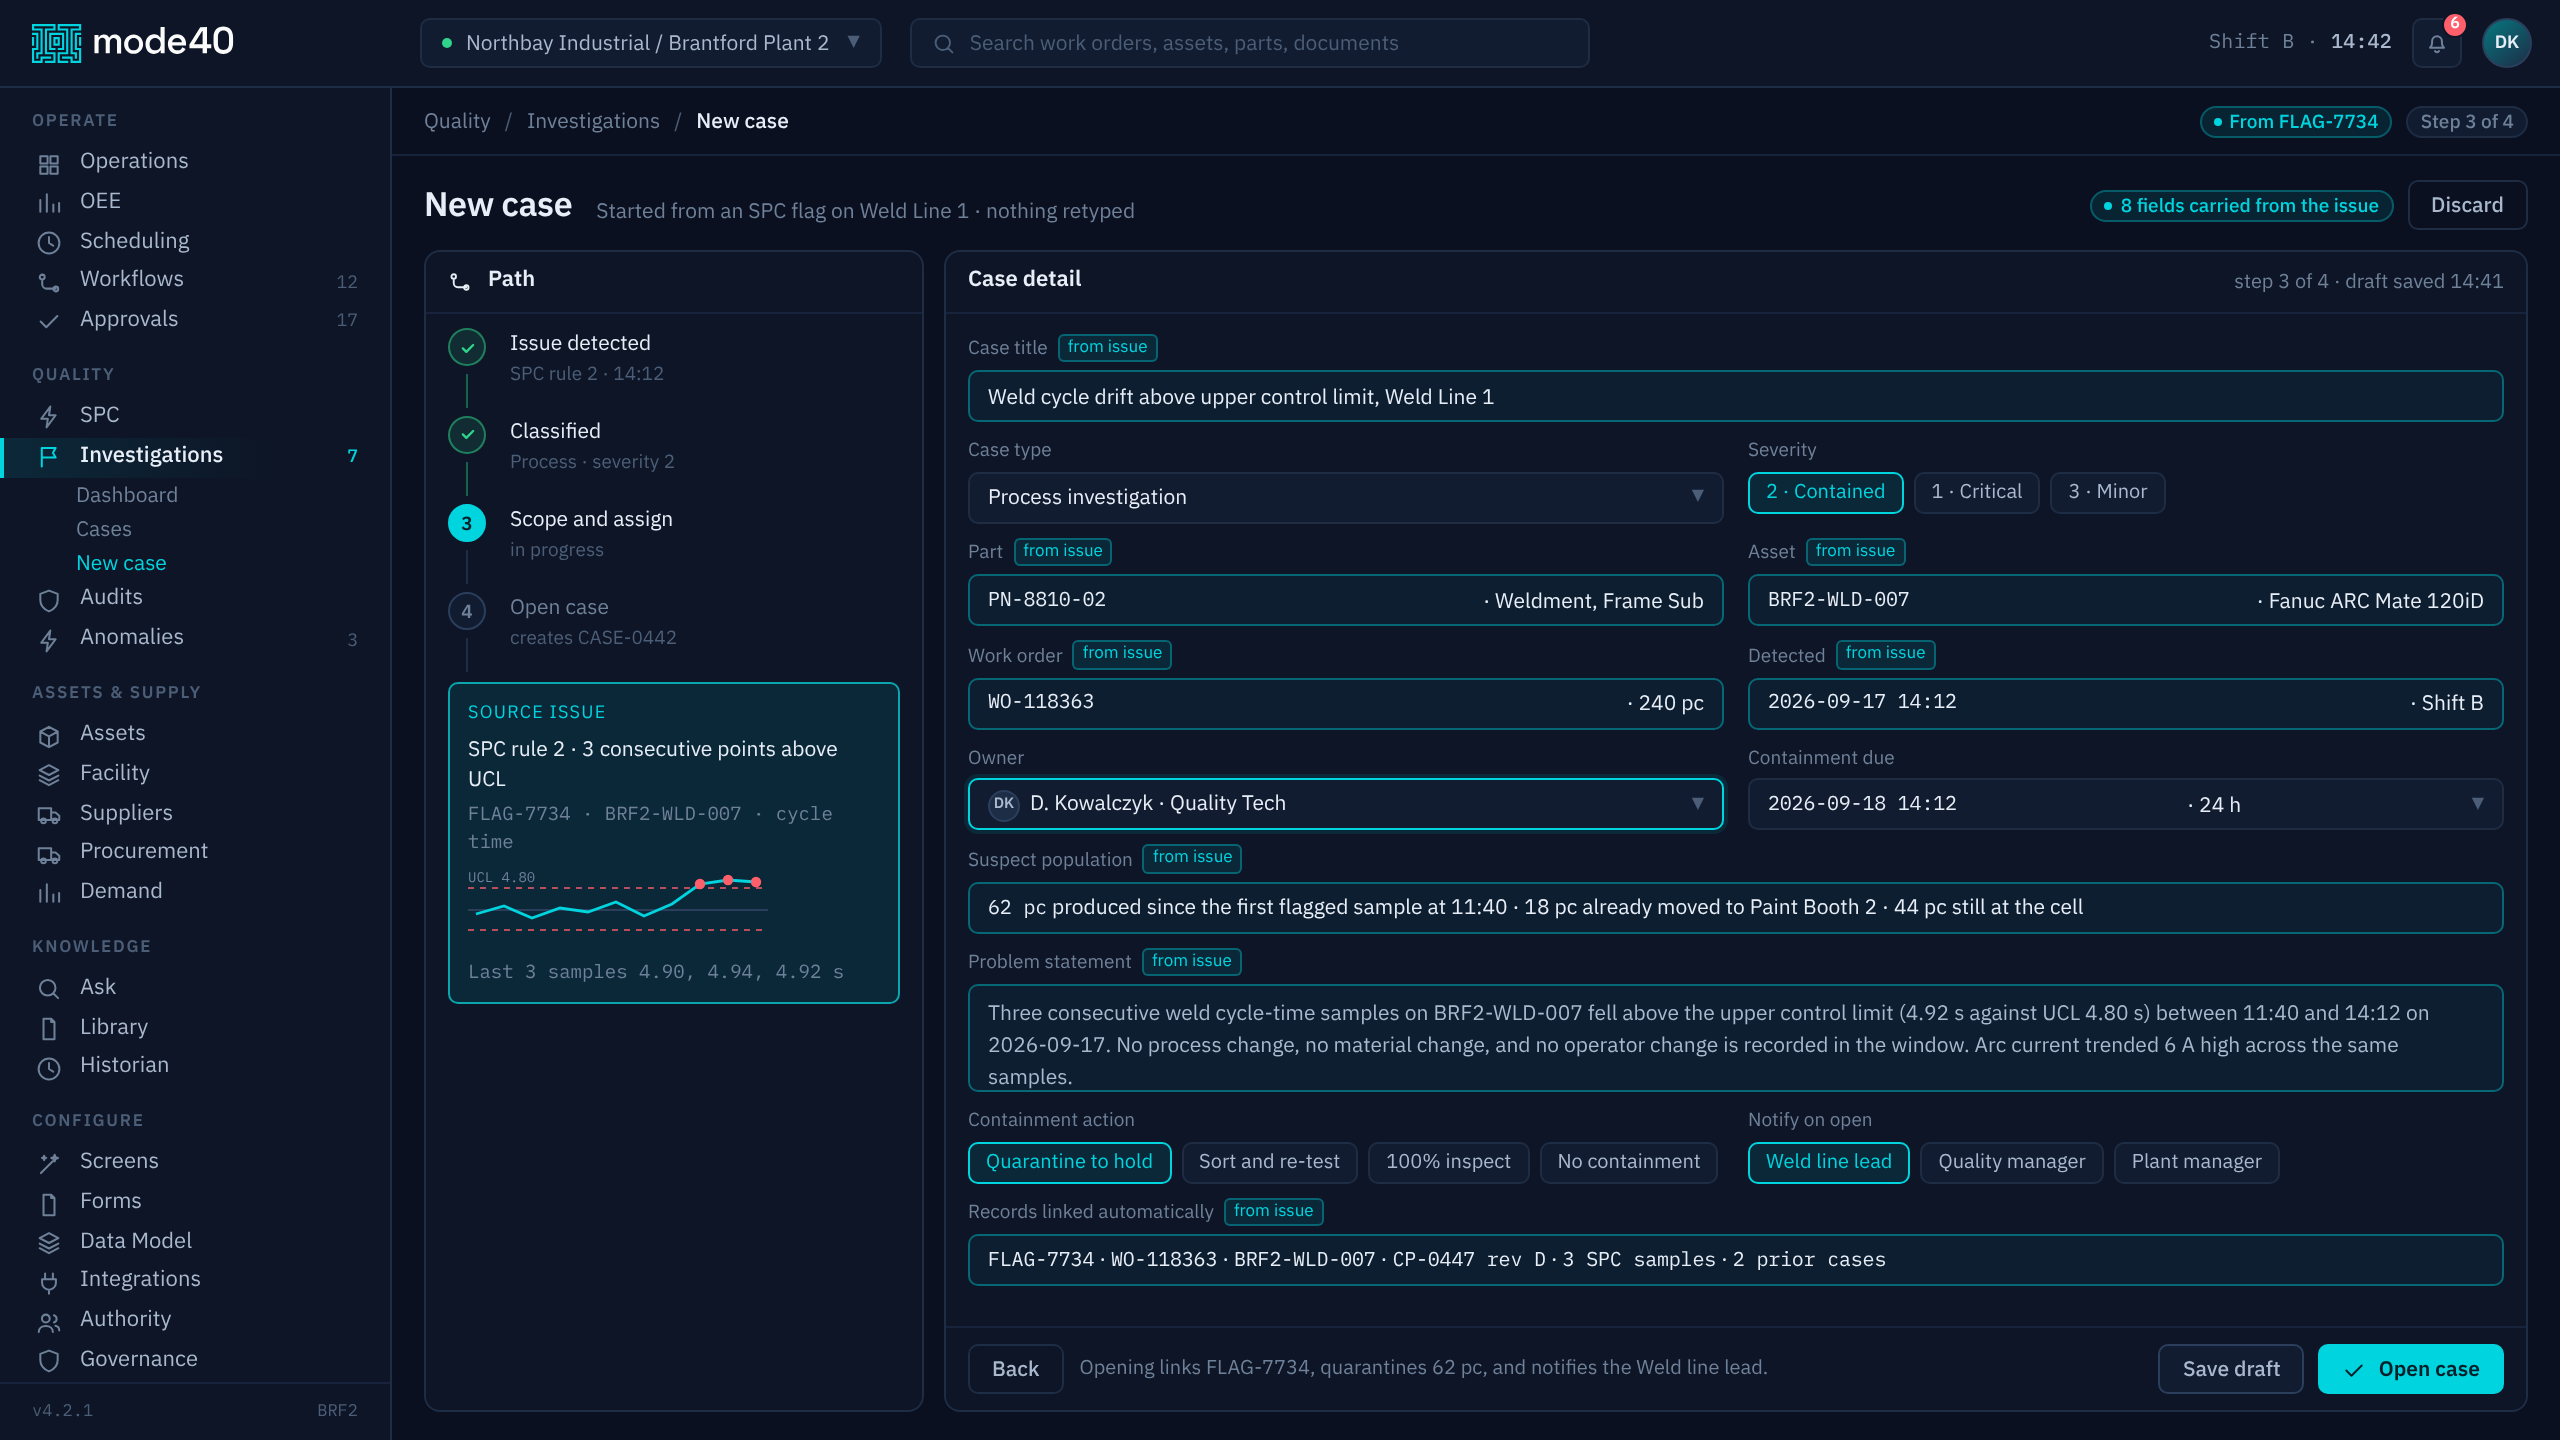Open the notifications bell icon
The width and height of the screenshot is (2560, 1440).
click(2436, 43)
